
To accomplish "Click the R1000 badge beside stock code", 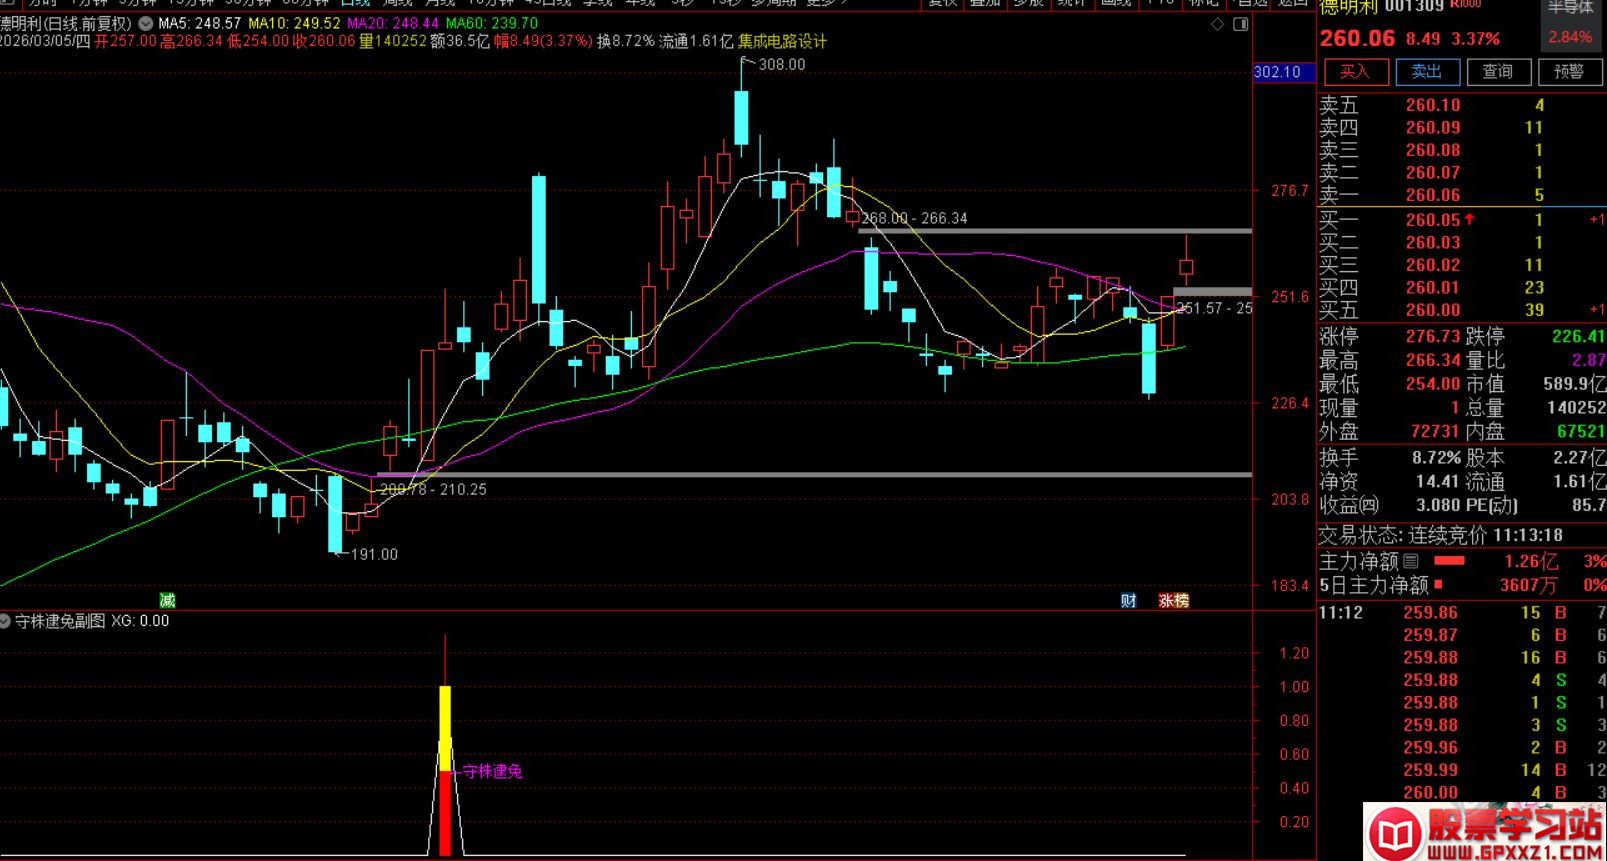I will click(x=1466, y=6).
